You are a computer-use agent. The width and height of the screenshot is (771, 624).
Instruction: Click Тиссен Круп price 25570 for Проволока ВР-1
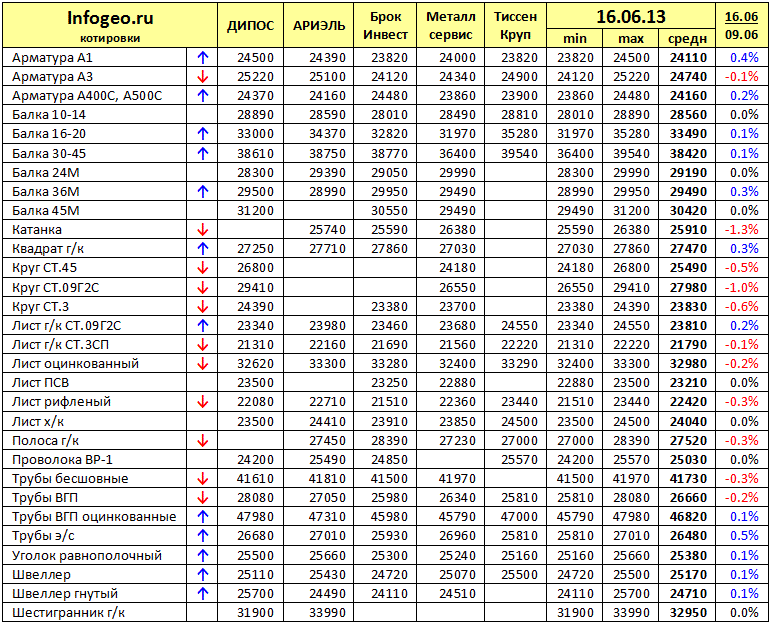coord(519,460)
